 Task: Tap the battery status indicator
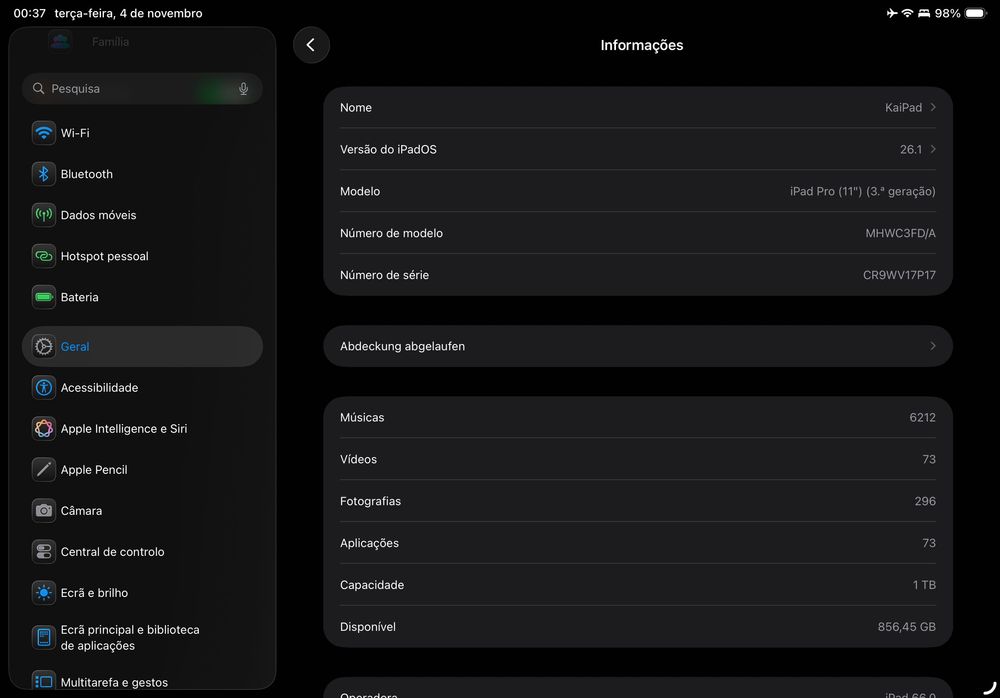[976, 13]
